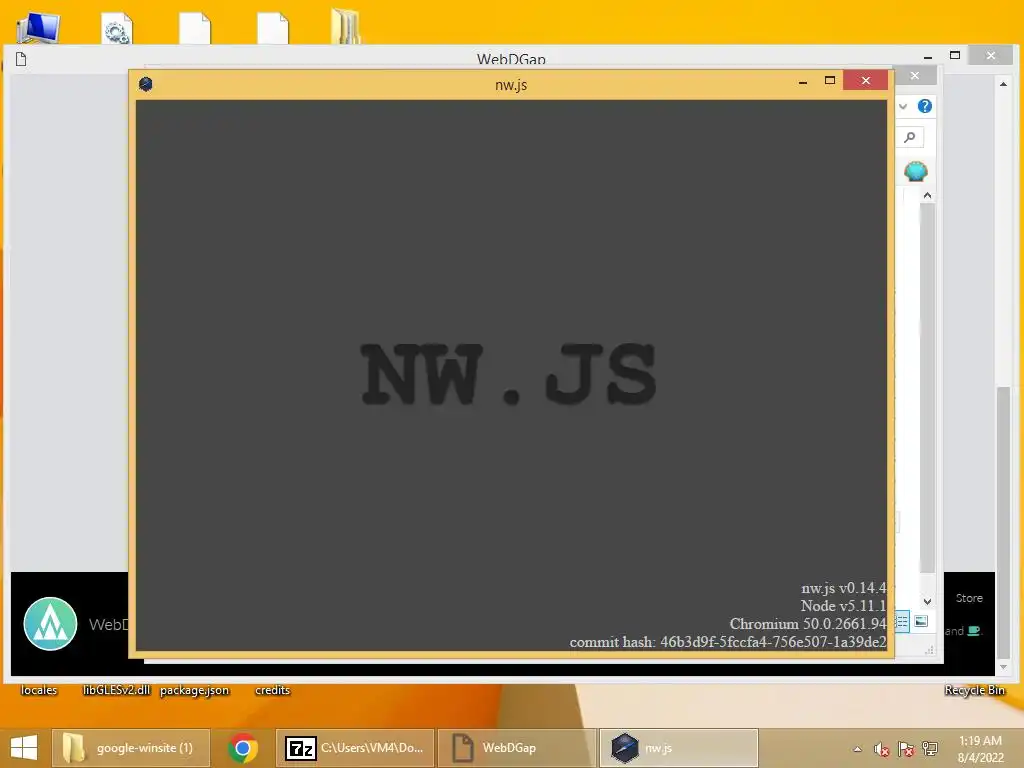Close the nw.js window
The width and height of the screenshot is (1024, 768).
(865, 80)
